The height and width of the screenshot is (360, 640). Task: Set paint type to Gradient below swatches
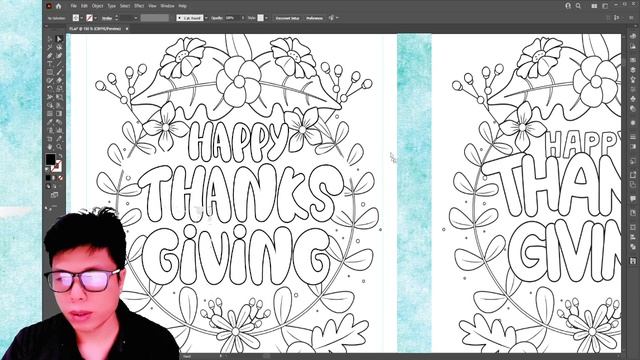coord(54,178)
